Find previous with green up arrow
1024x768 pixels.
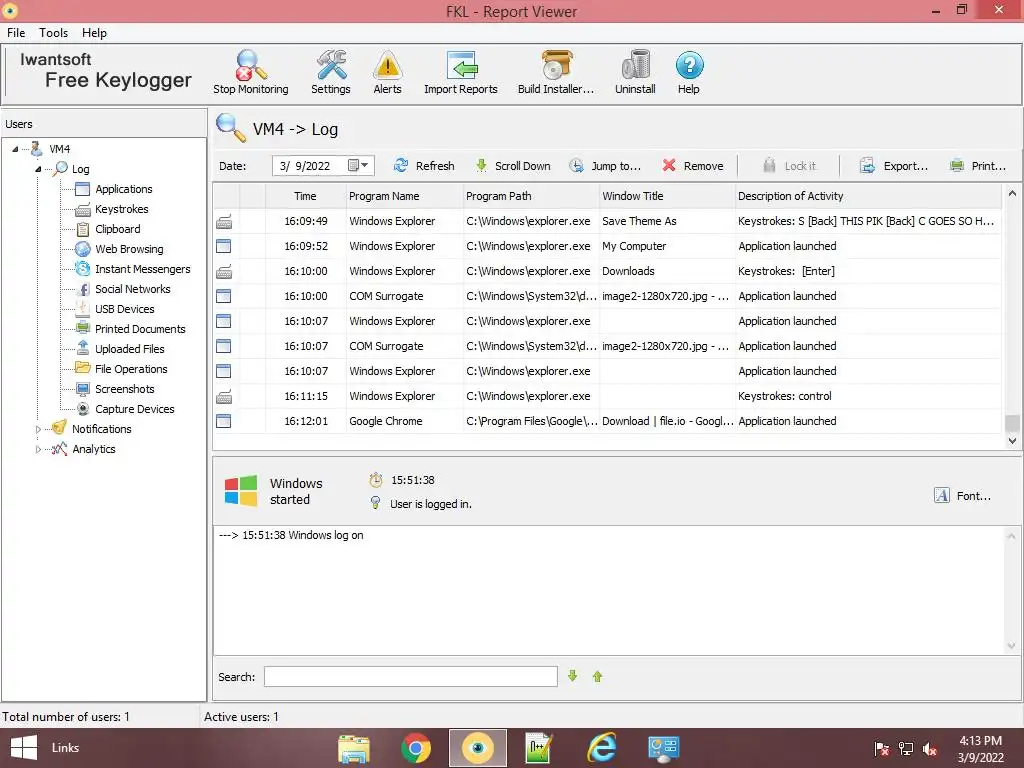(598, 677)
